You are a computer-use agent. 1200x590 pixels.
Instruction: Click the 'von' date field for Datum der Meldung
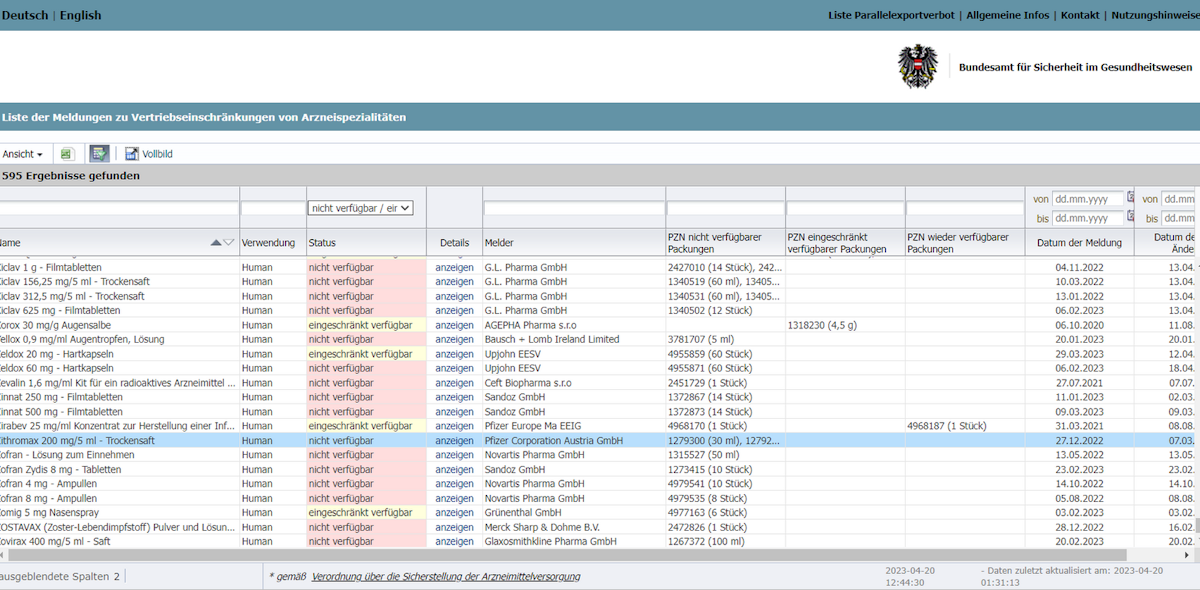pyautogui.click(x=1088, y=199)
